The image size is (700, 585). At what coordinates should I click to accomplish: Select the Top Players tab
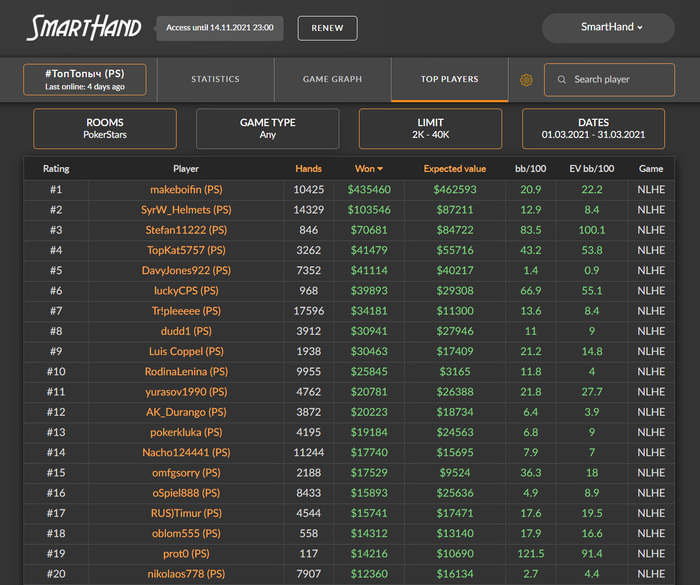[450, 79]
